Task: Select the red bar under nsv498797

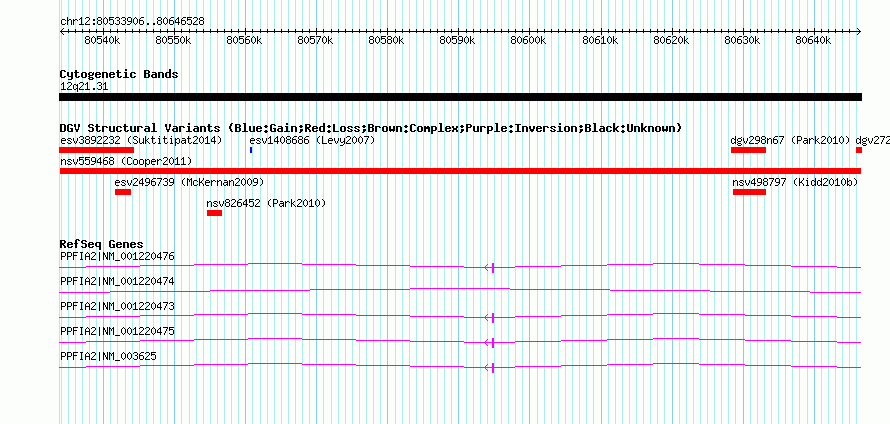Action: (x=749, y=192)
